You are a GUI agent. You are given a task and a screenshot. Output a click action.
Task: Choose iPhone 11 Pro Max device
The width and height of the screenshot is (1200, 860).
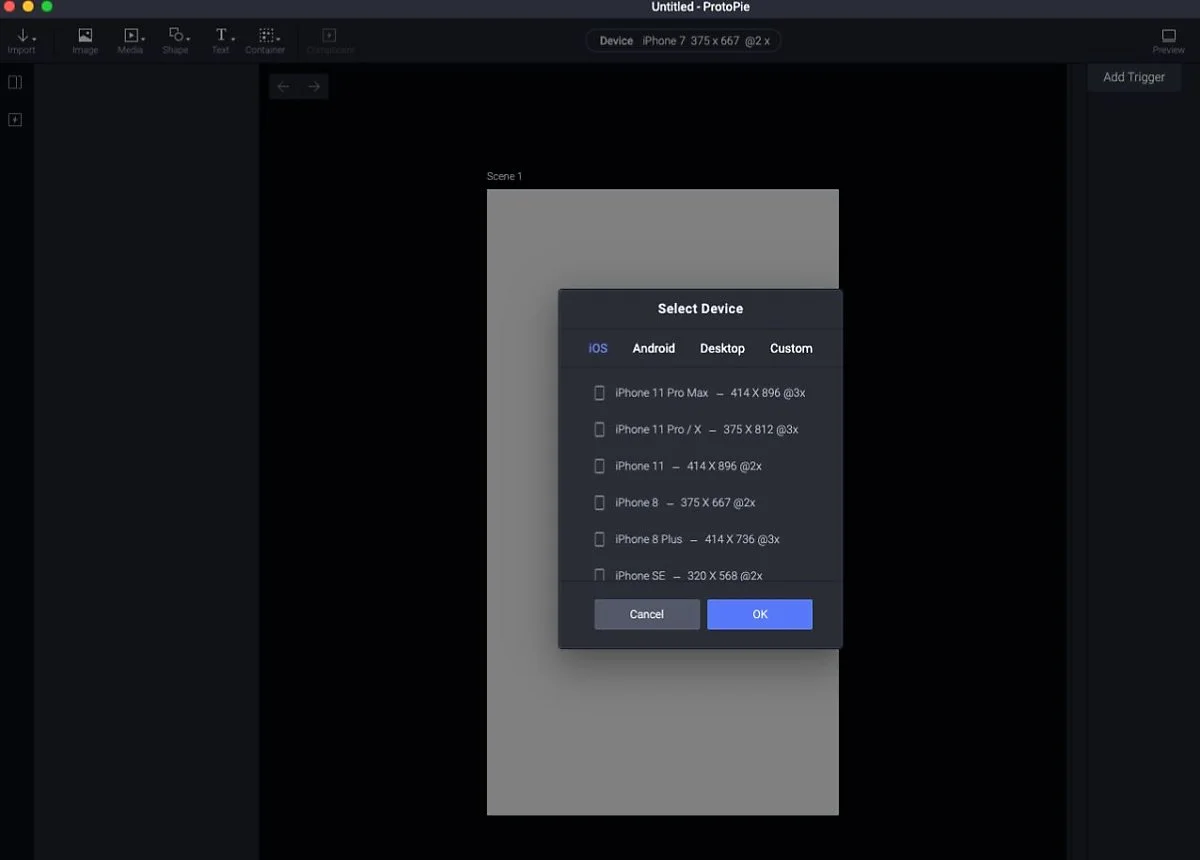(700, 393)
